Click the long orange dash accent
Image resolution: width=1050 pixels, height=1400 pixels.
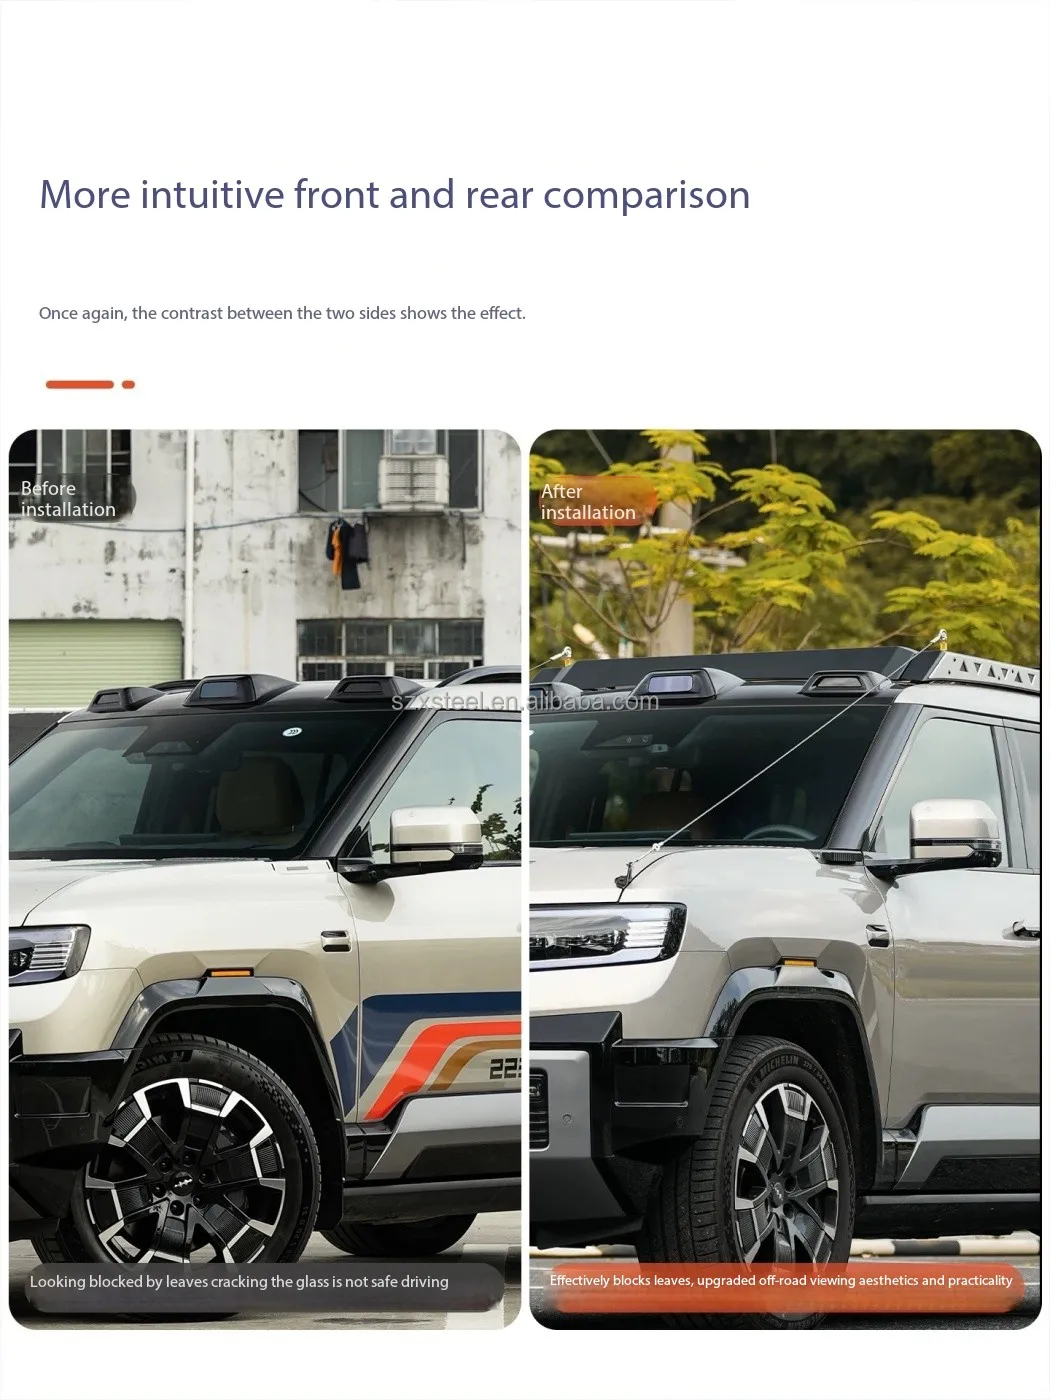click(x=80, y=384)
